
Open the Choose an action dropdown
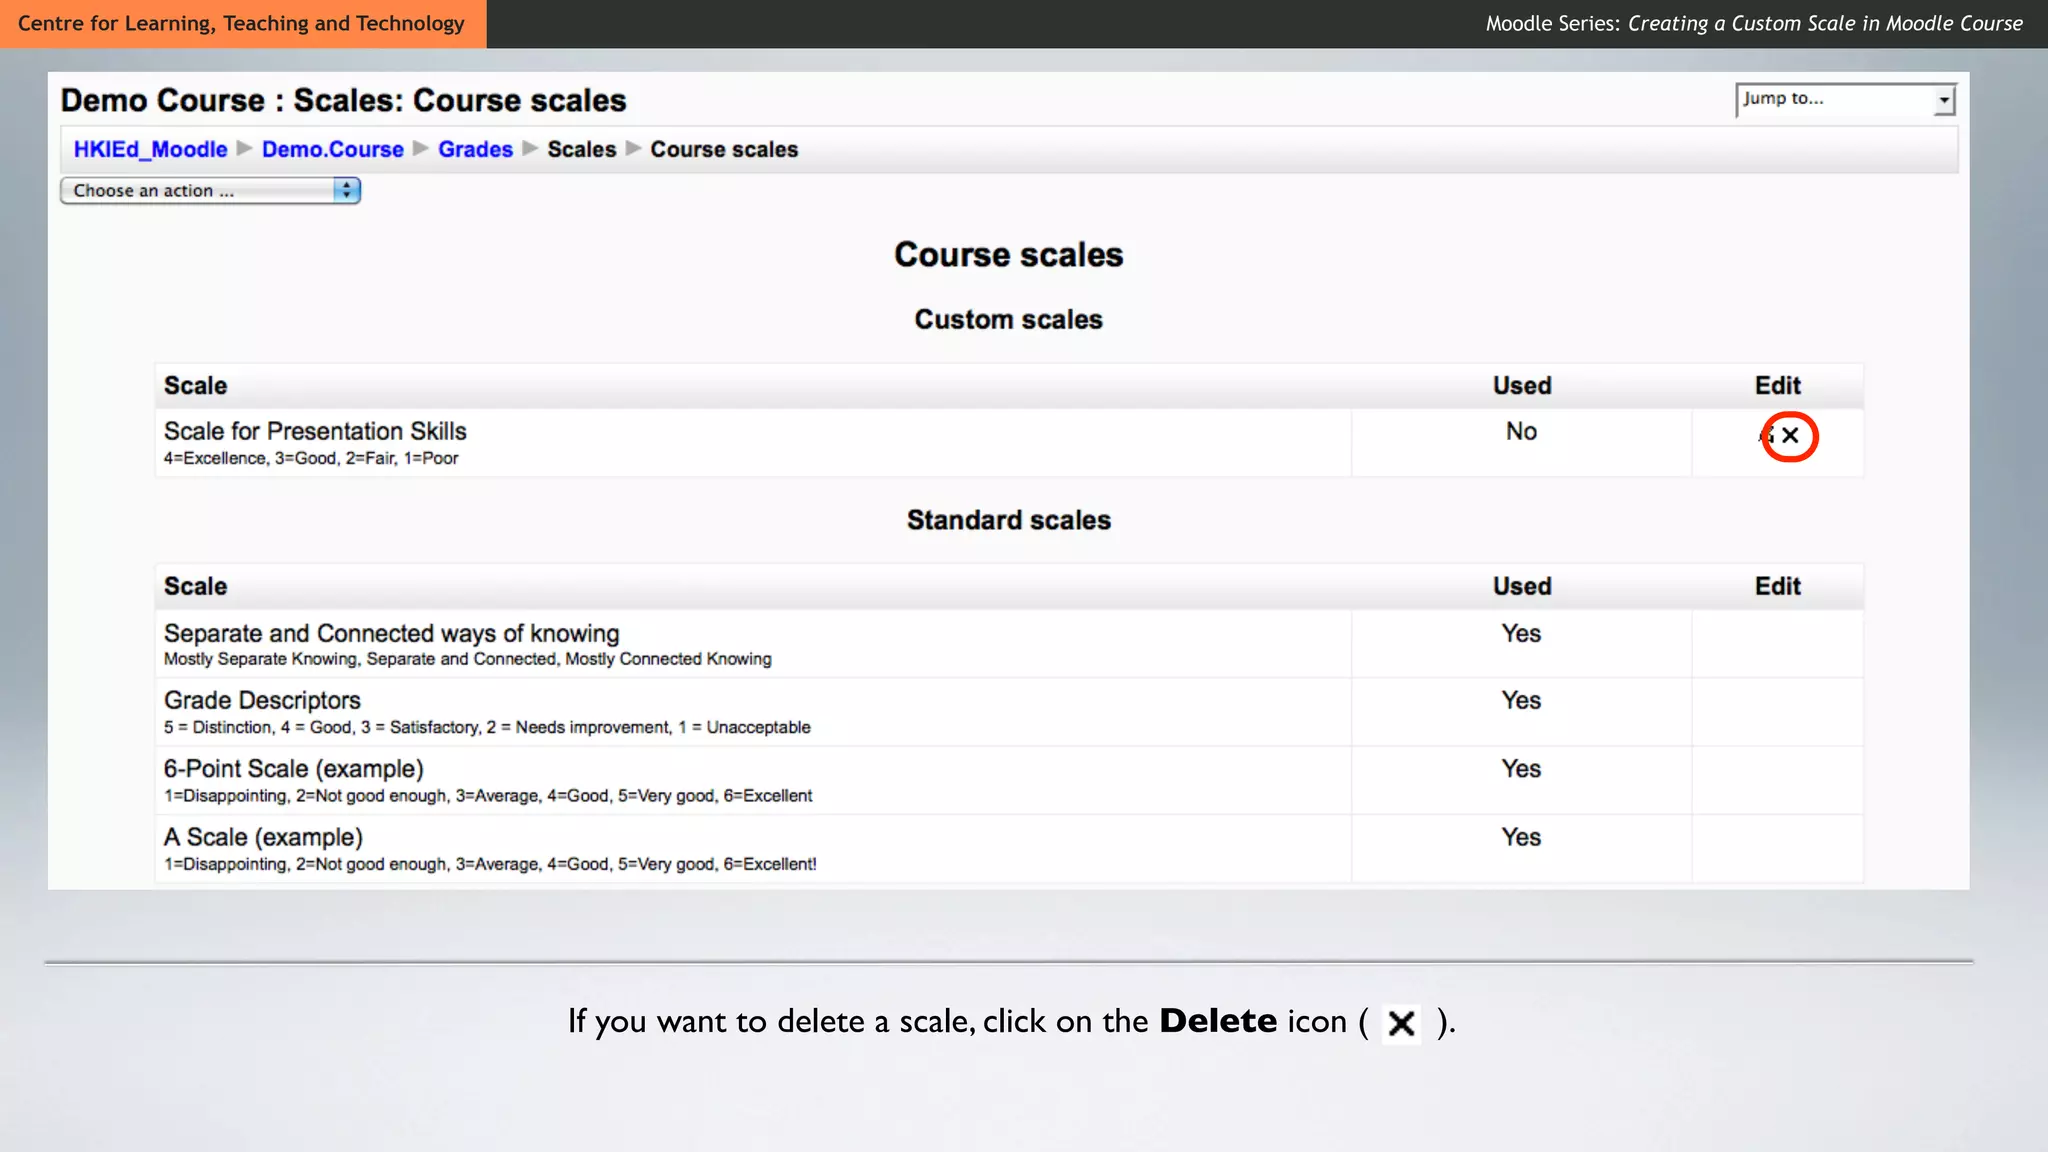(x=210, y=190)
